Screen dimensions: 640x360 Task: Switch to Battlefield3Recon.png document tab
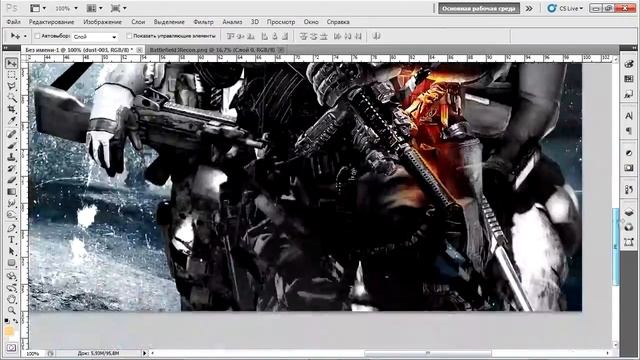212,50
